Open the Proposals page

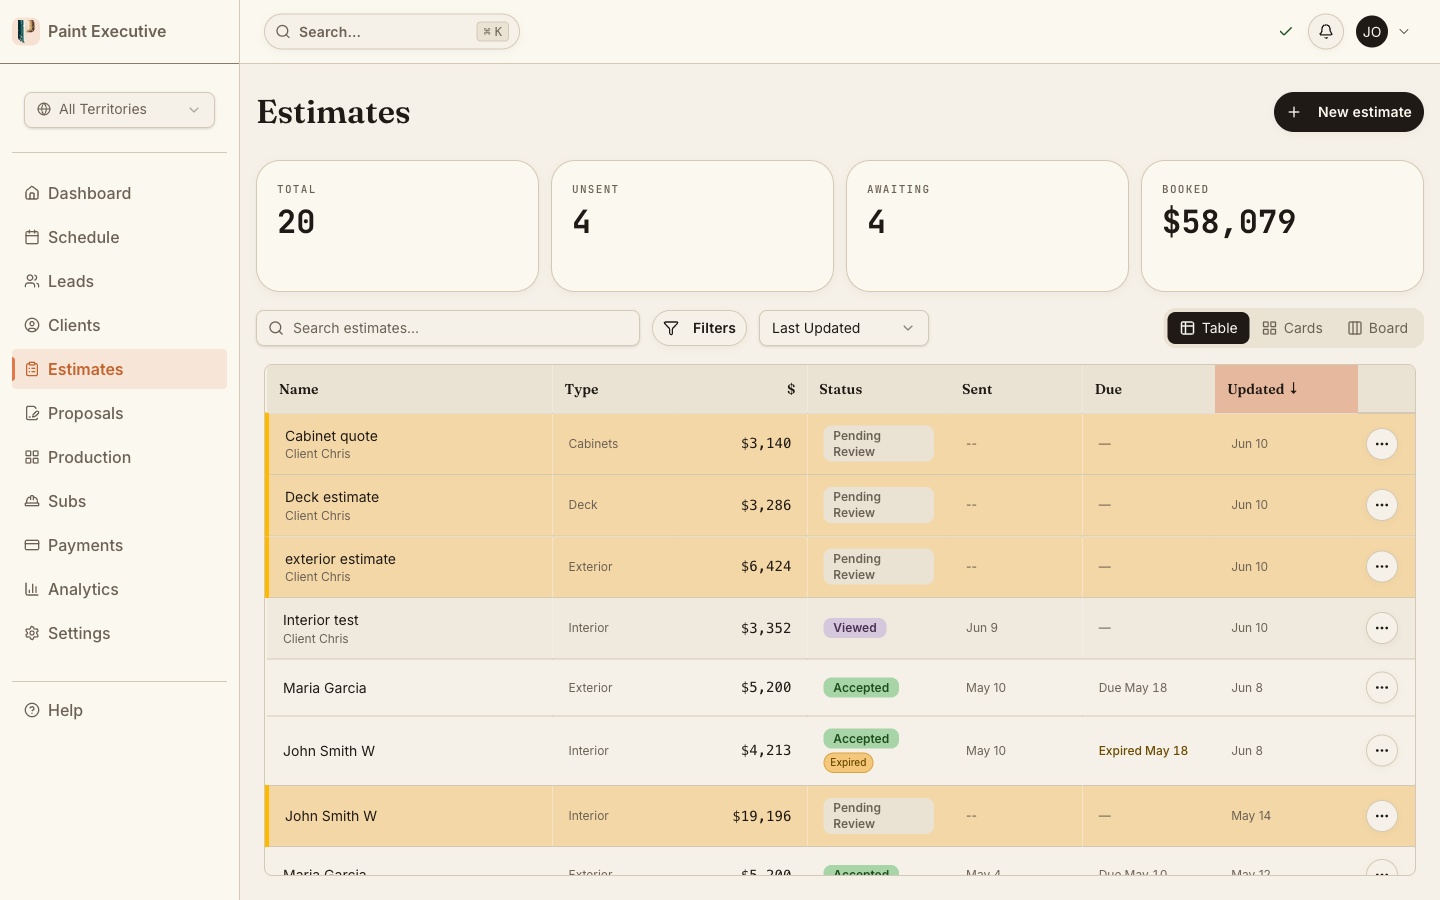119,413
